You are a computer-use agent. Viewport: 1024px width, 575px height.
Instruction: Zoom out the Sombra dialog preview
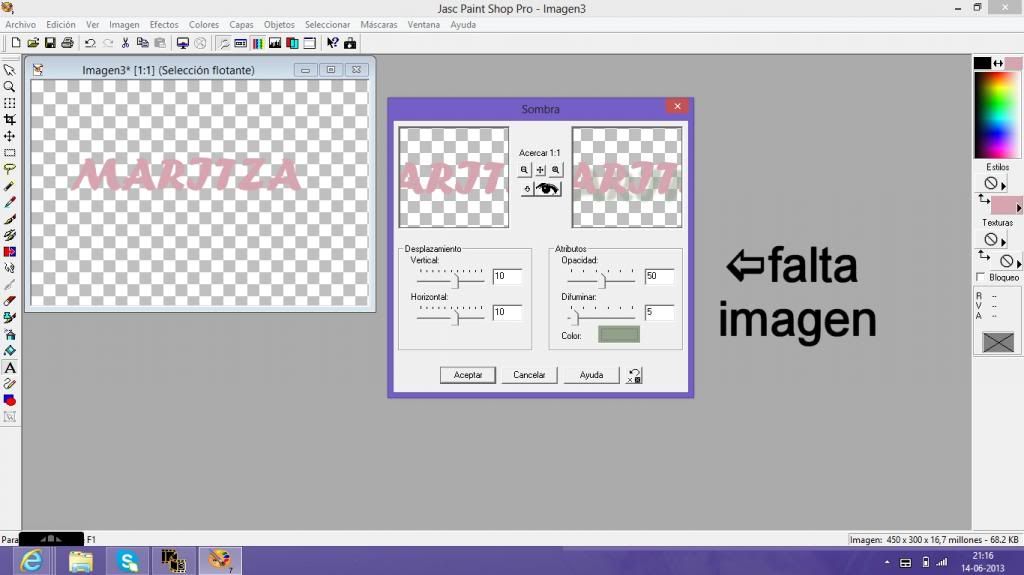click(524, 170)
